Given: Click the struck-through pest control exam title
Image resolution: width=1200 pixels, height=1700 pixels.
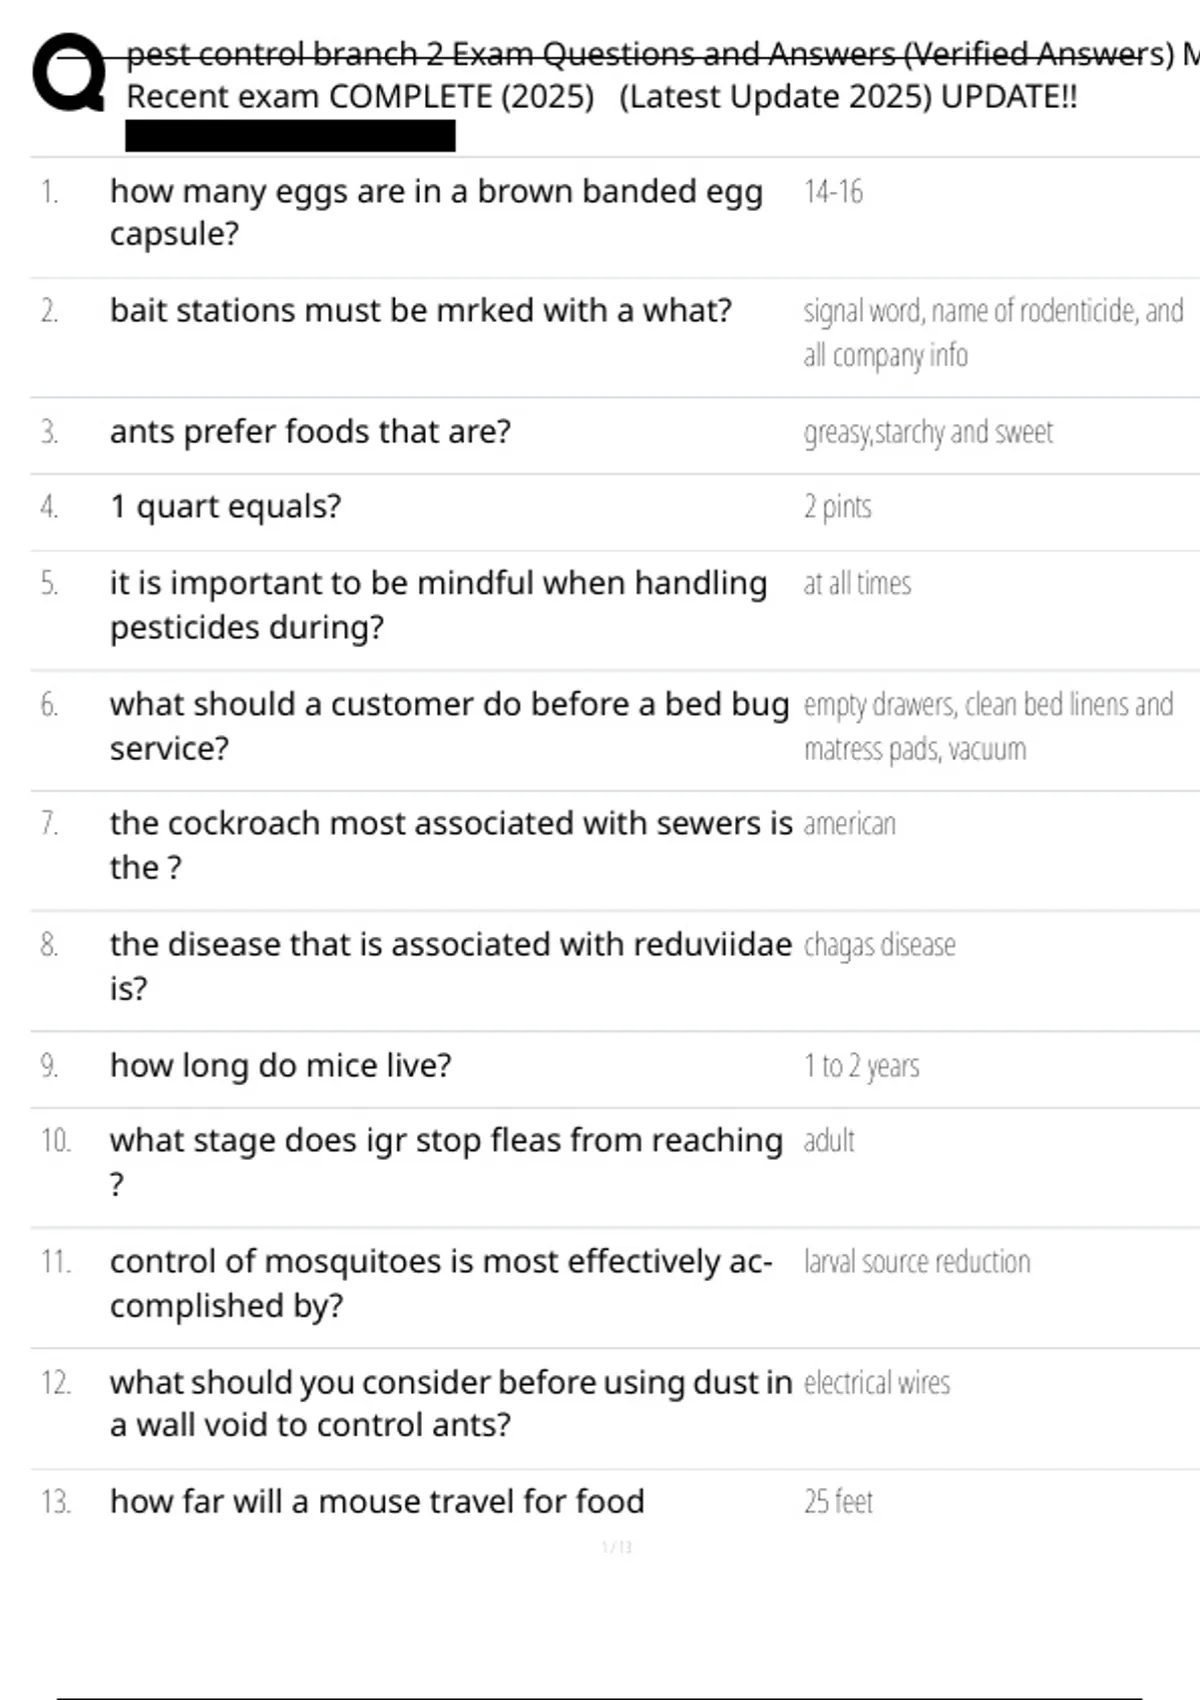Looking at the screenshot, I should [x=650, y=54].
